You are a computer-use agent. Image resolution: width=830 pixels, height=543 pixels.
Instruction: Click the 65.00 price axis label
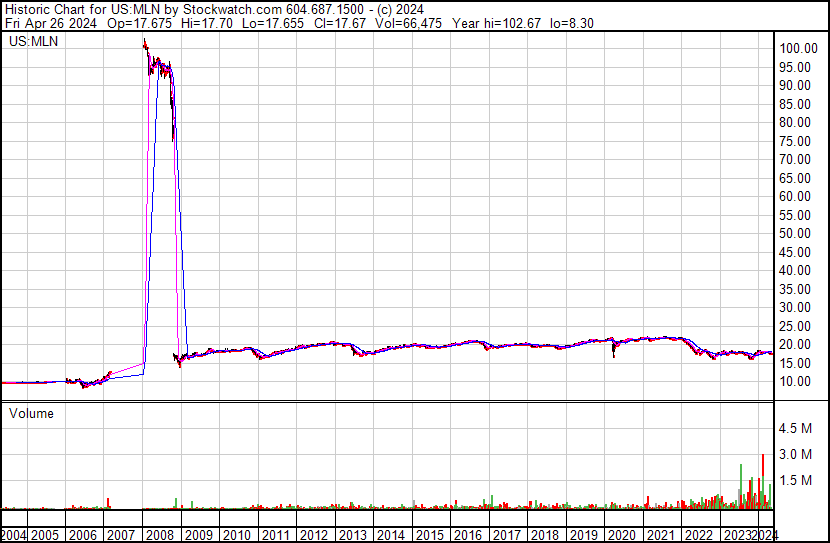795,178
